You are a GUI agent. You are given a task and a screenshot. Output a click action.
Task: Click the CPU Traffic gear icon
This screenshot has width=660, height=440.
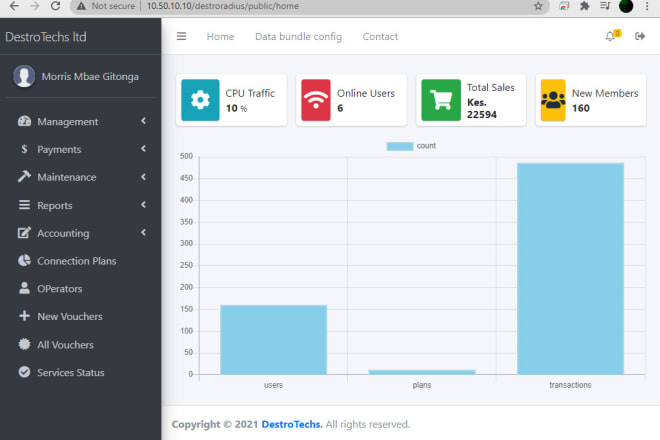point(200,100)
